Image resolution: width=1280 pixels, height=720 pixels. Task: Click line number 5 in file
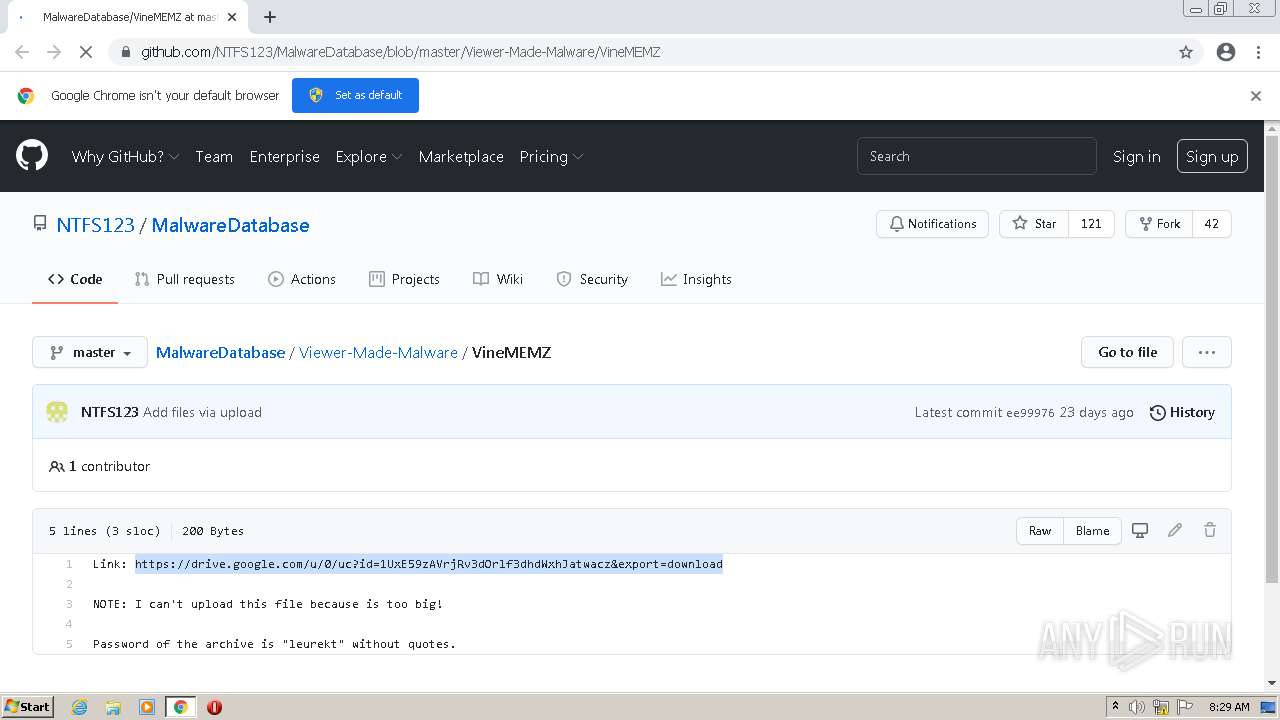point(69,644)
